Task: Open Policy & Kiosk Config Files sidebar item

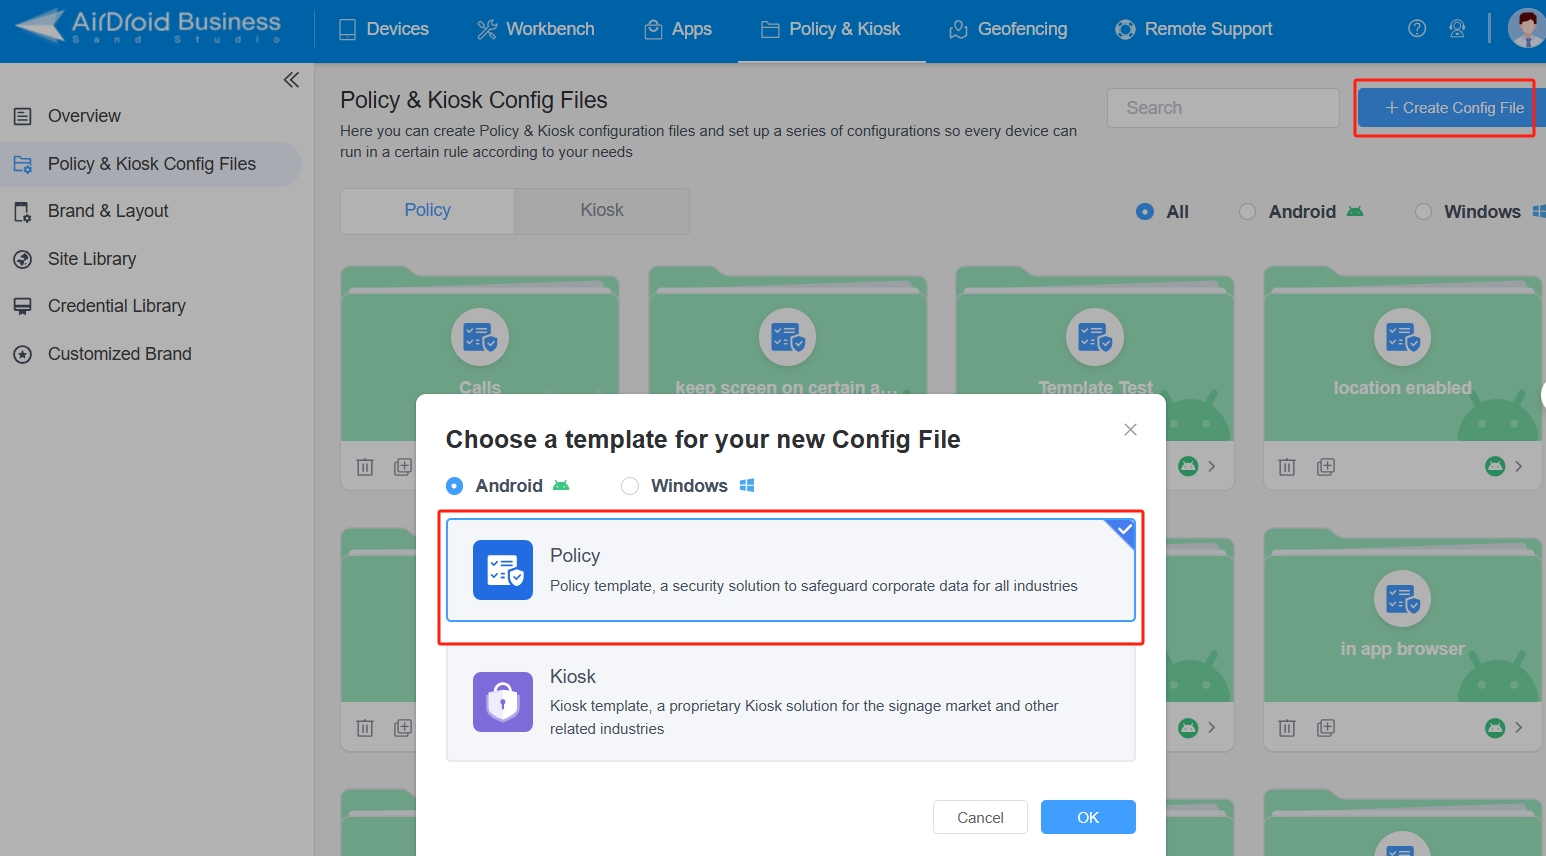Action: (151, 164)
